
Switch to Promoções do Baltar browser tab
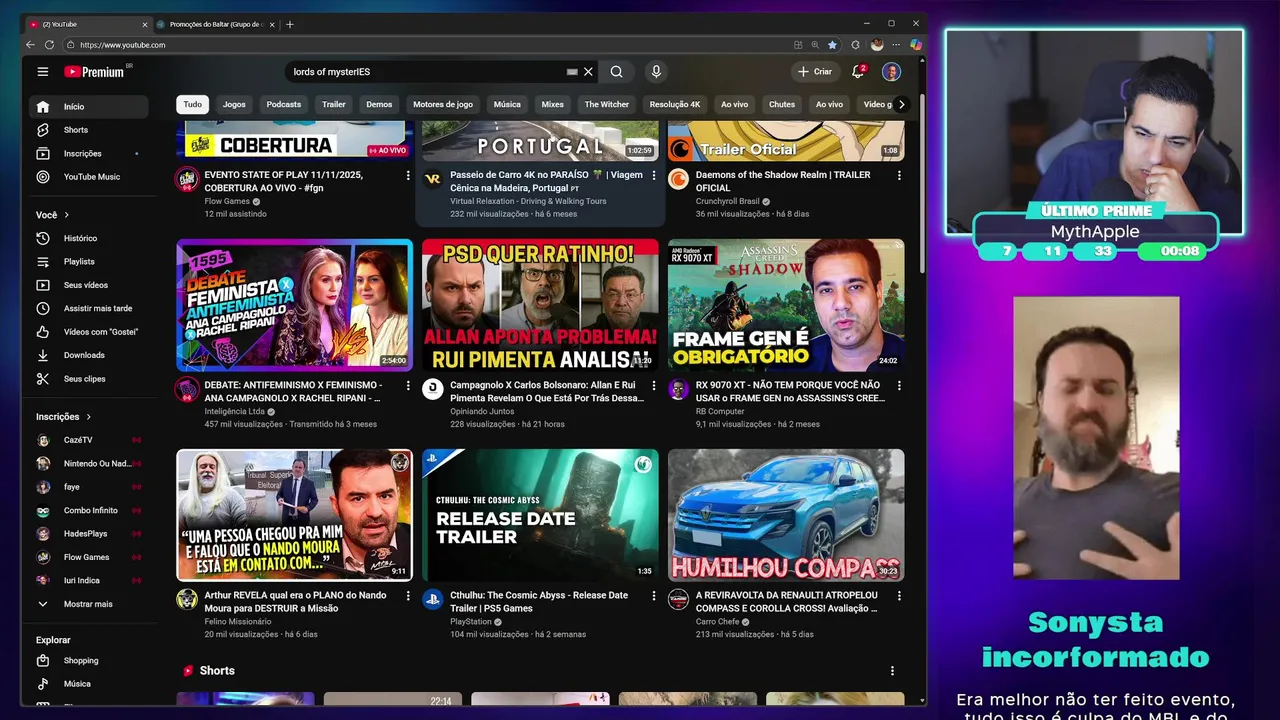(x=215, y=24)
